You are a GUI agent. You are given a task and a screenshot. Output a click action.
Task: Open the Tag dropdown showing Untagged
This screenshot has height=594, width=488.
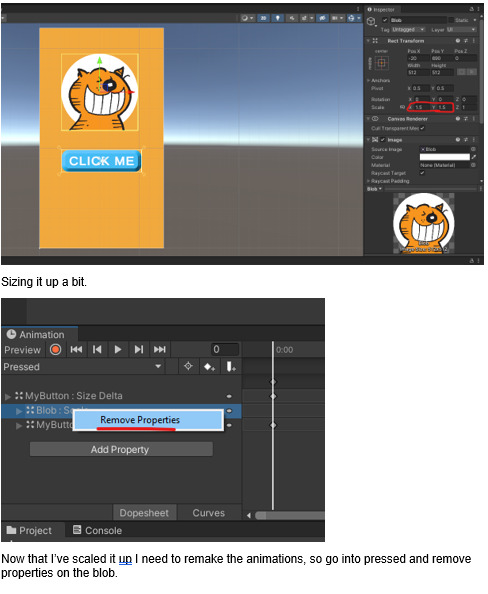click(x=408, y=30)
